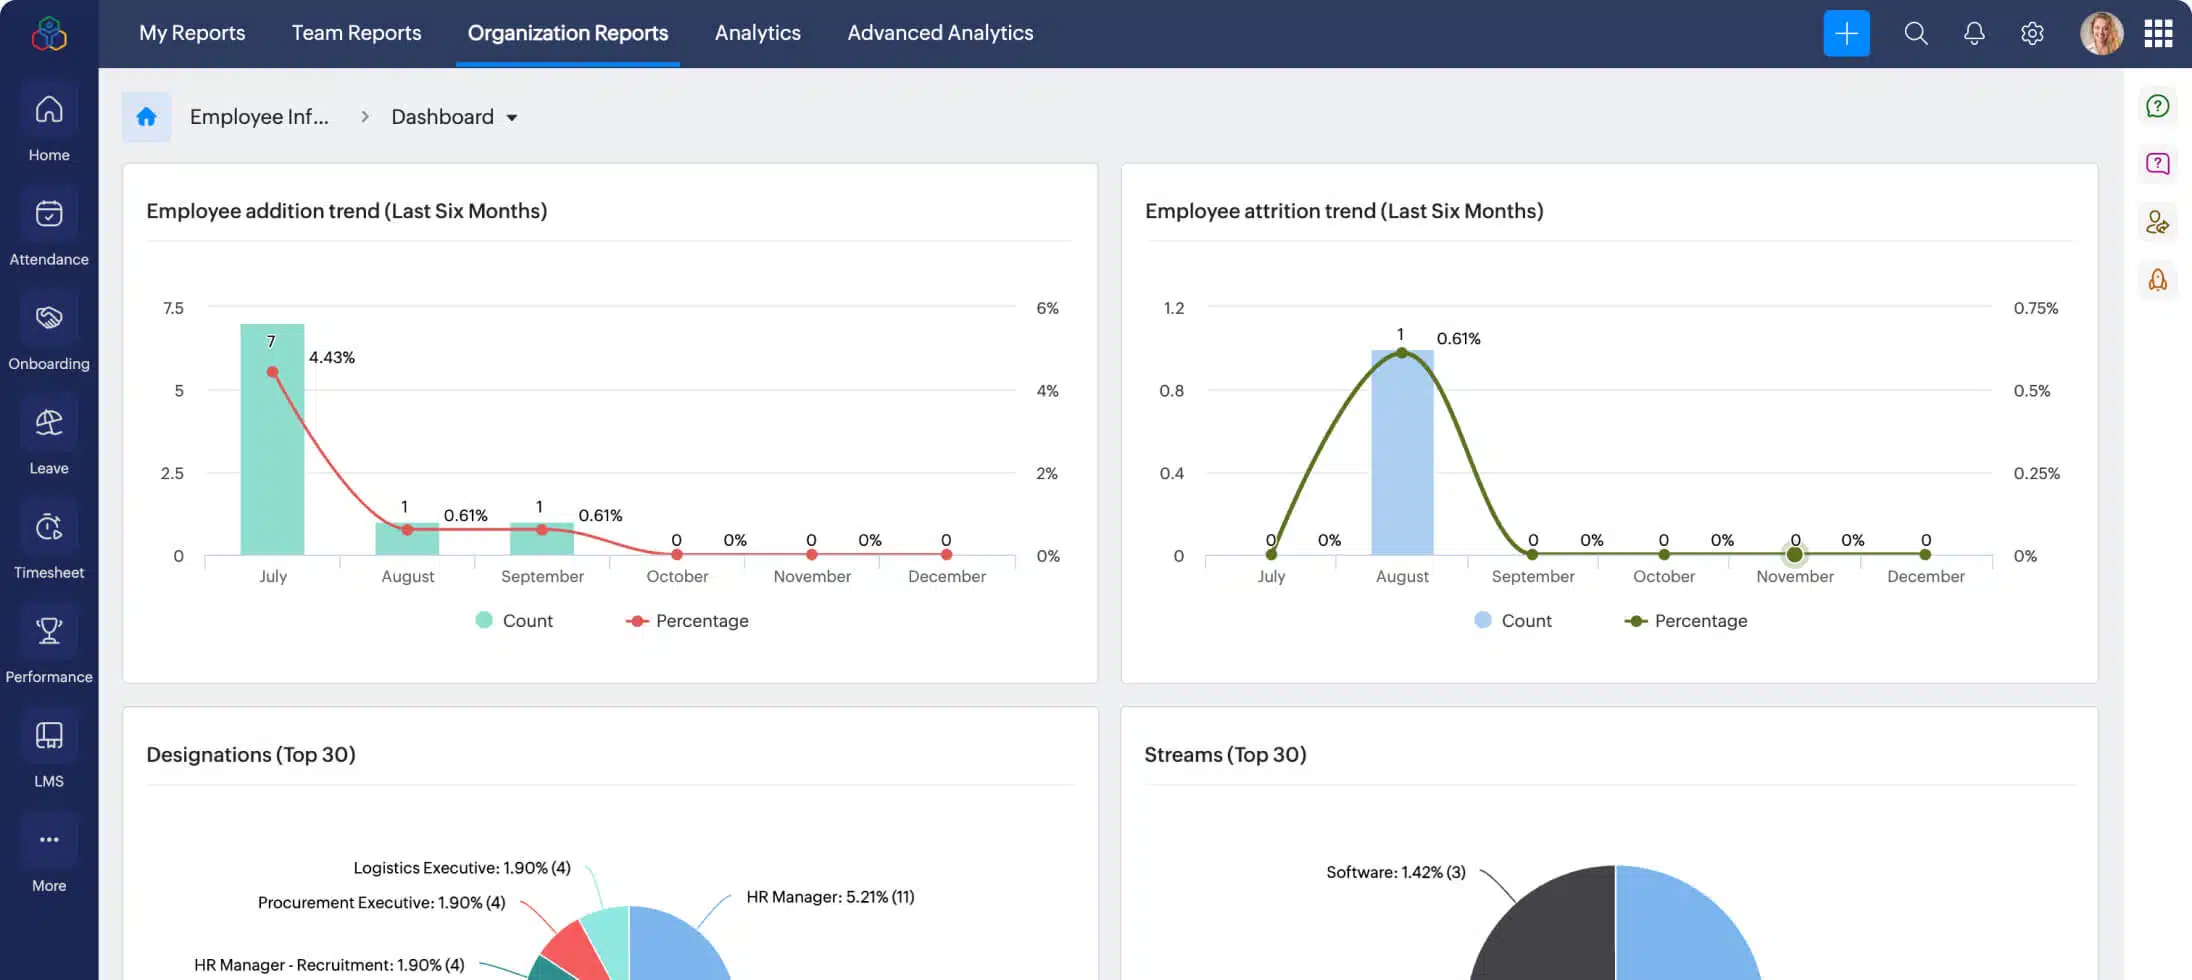Switch to the Analytics tab
The image size is (2192, 980).
tap(757, 33)
